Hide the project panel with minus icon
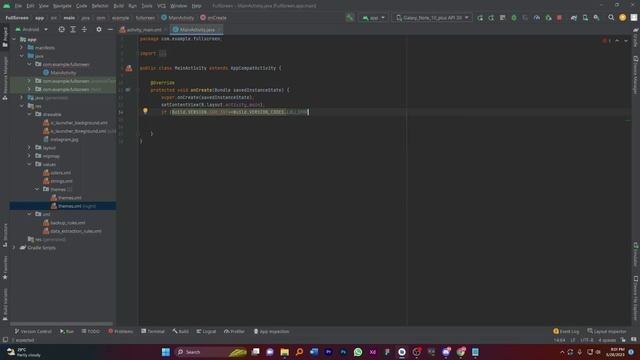640x360 pixels. (x=110, y=29)
